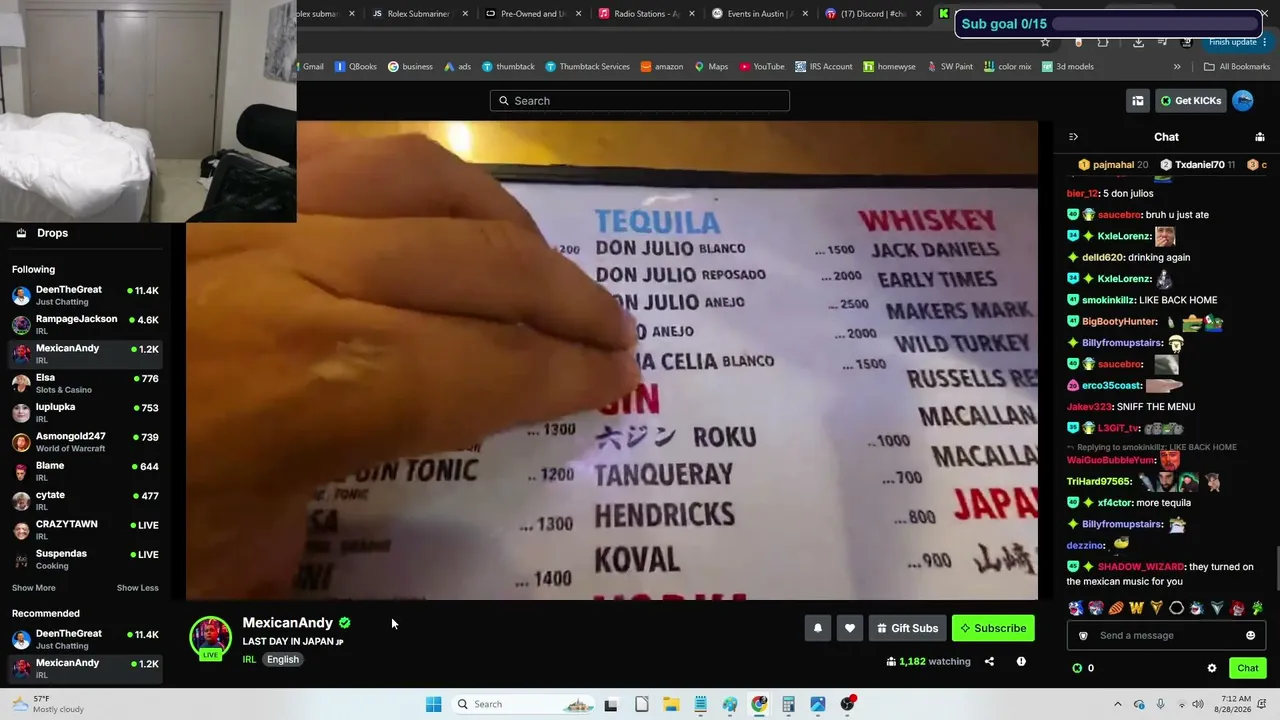This screenshot has height=720, width=1280.
Task: Open the OBS icon in the taskbar
Action: click(848, 704)
